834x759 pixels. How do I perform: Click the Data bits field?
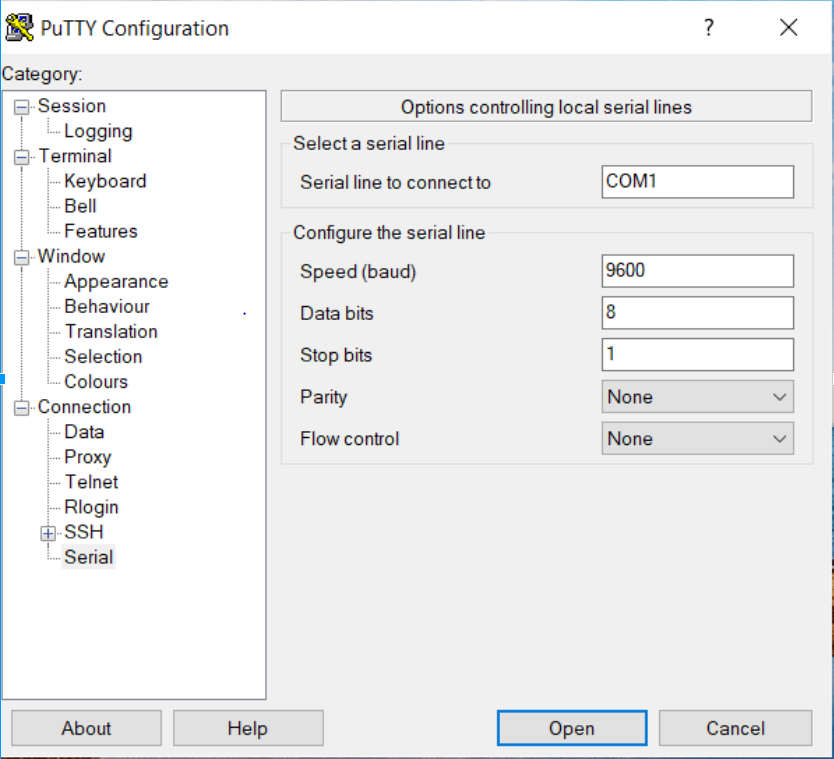(697, 313)
